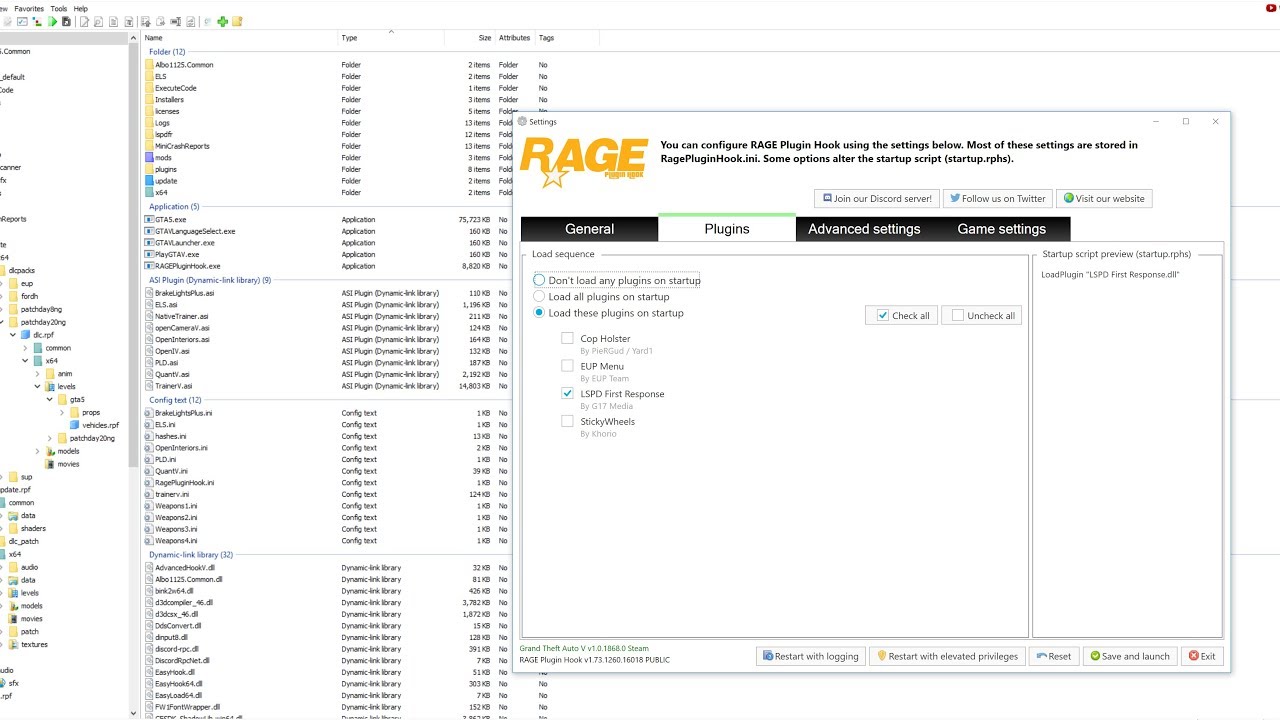Click the lspdfr folder icon
Viewport: 1280px width, 720px height.
pos(149,134)
